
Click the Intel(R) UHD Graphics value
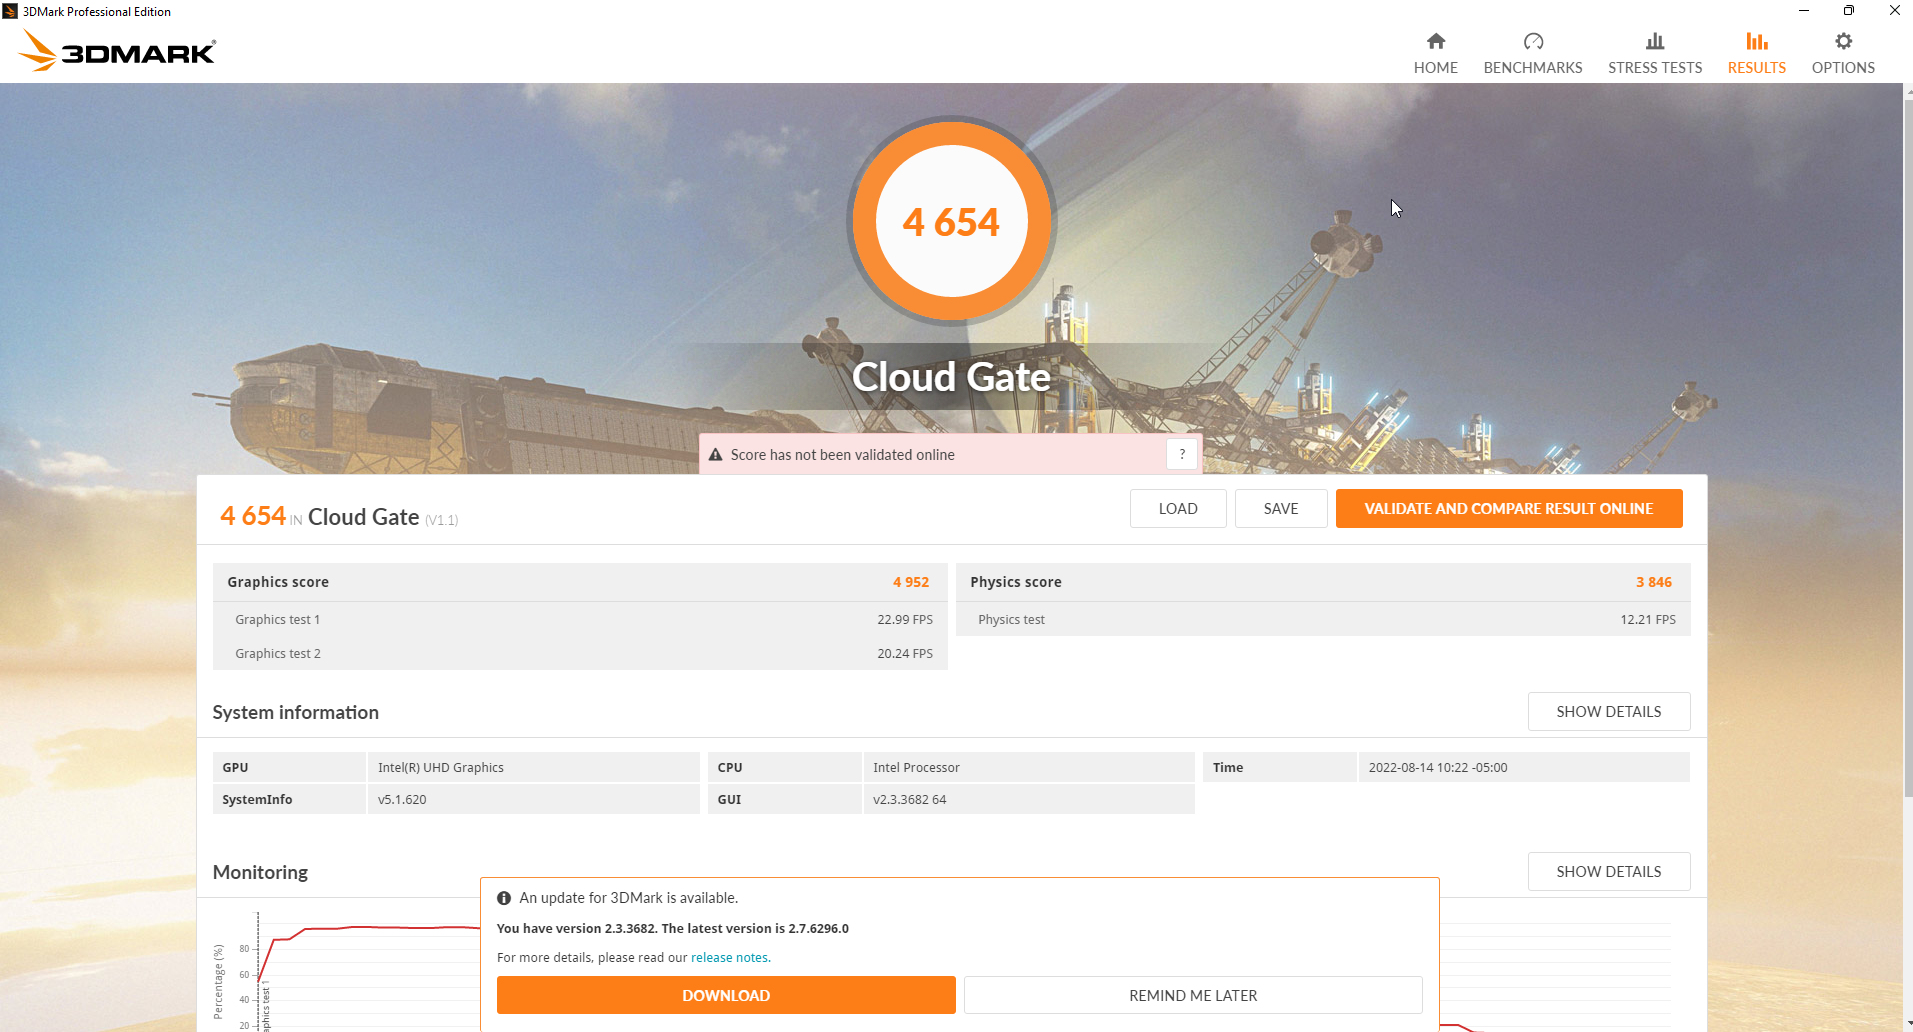440,767
